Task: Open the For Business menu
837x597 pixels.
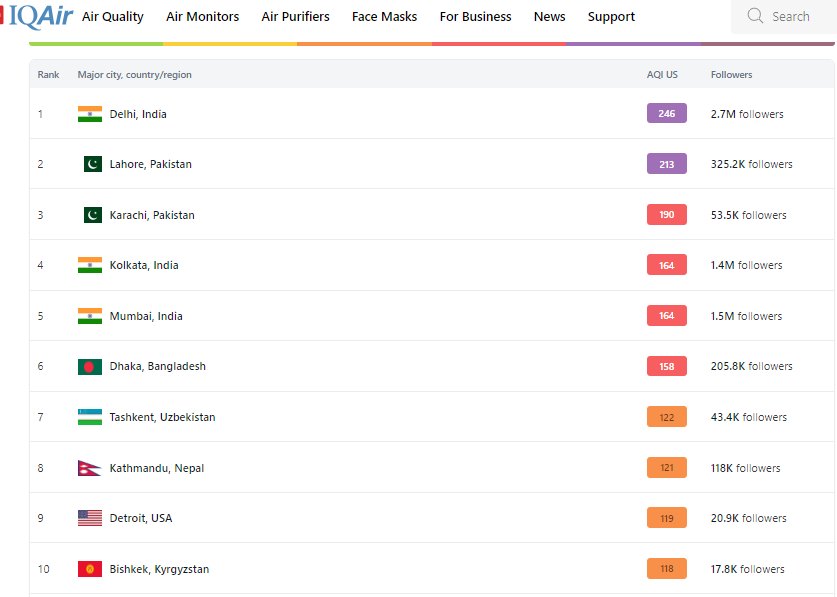Action: tap(475, 17)
